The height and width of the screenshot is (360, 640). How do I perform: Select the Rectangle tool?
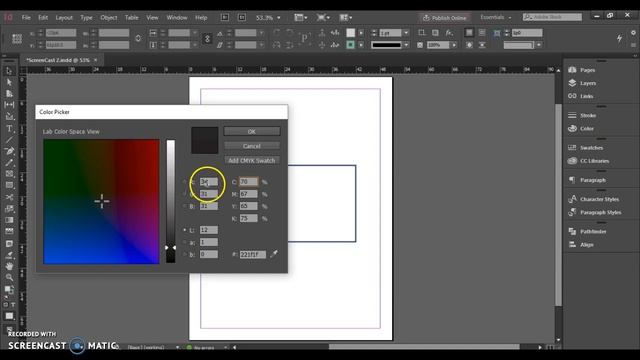[9, 185]
